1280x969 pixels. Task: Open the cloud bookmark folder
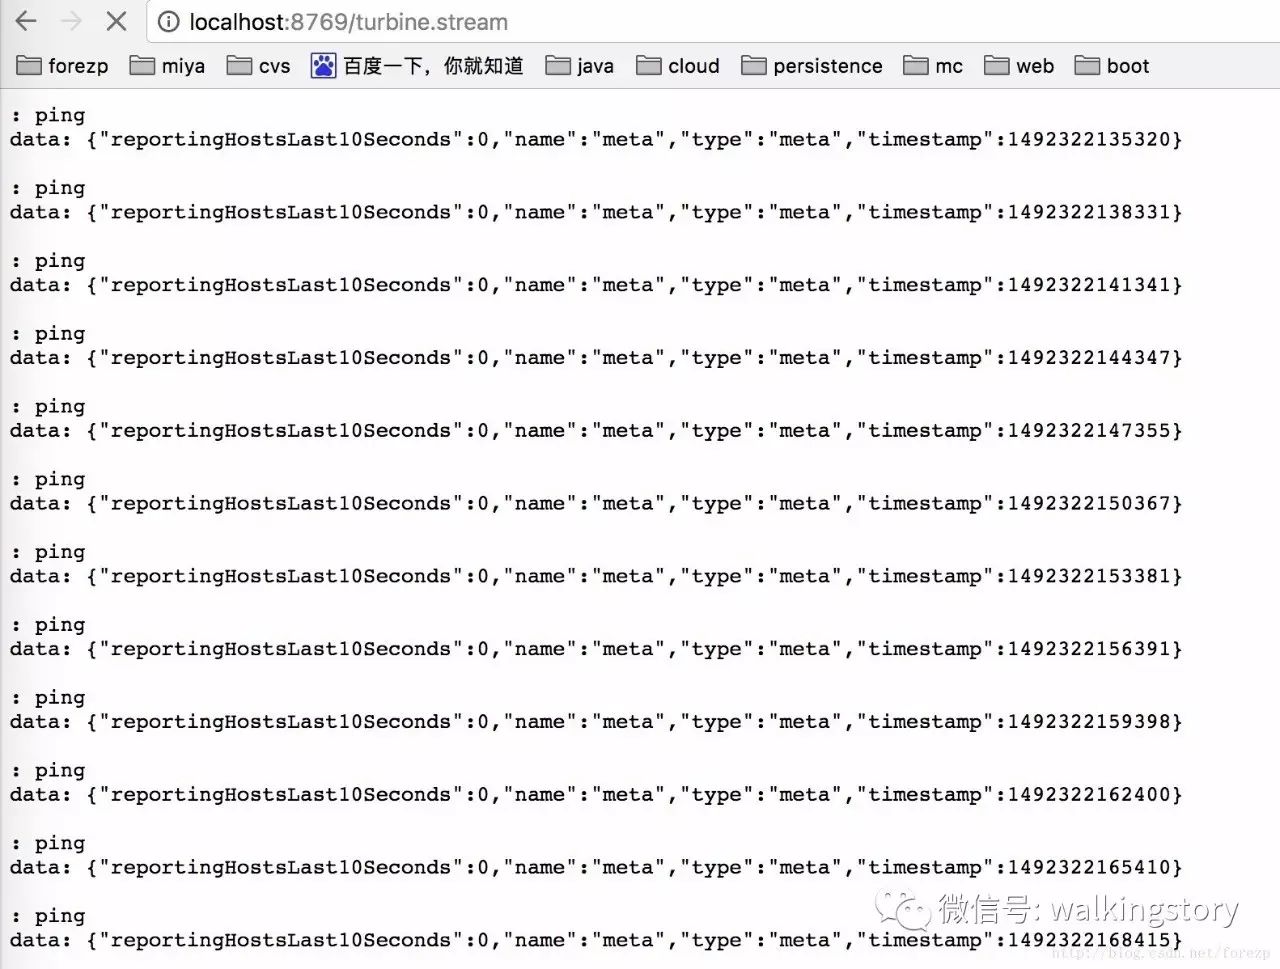pyautogui.click(x=678, y=66)
